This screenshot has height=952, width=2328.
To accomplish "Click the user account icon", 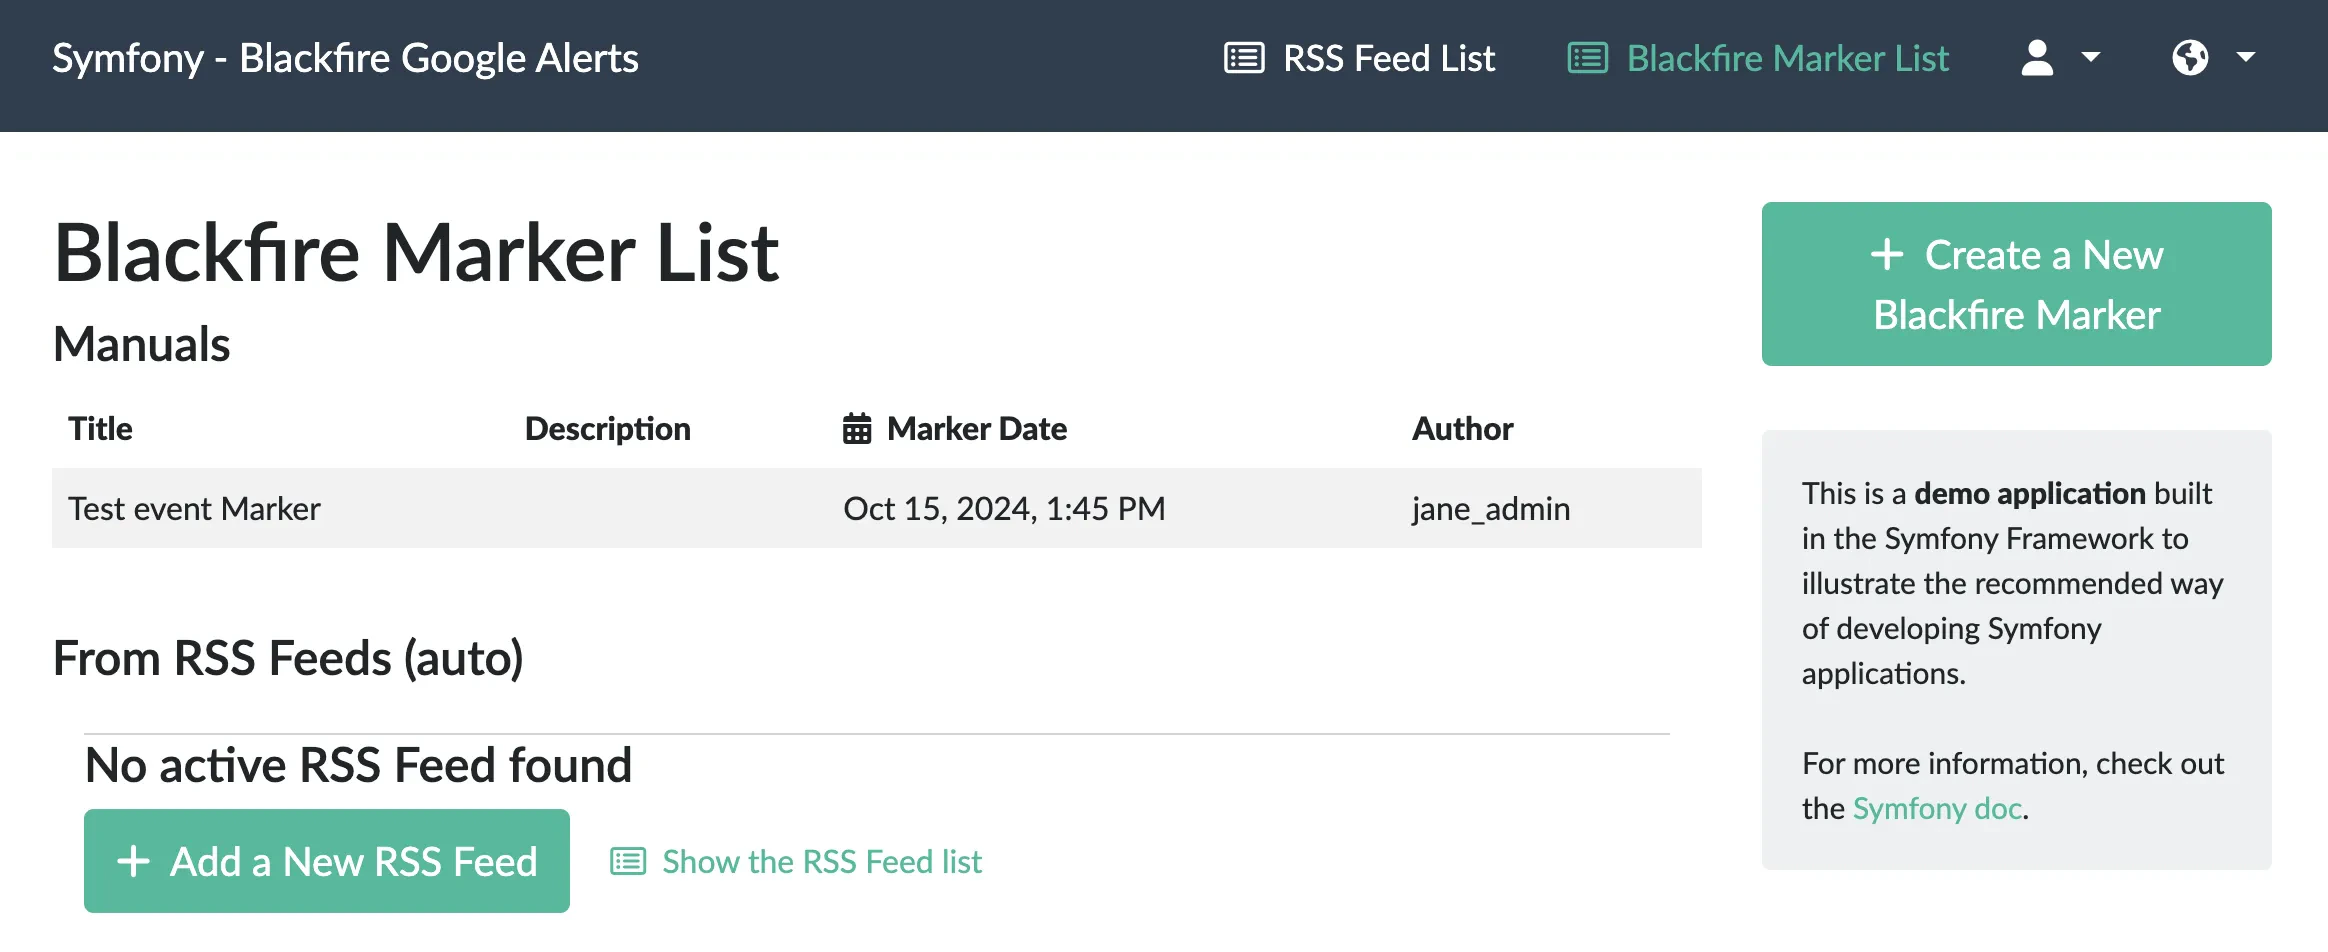I will [x=2037, y=58].
